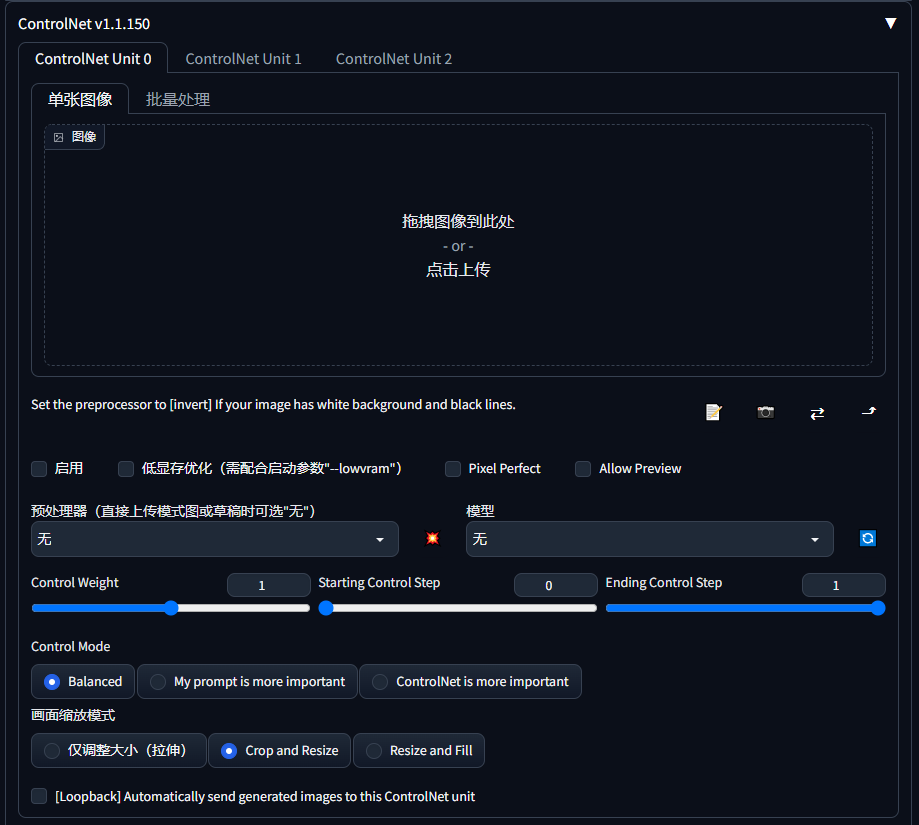Screen dimensions: 919x825
Task: Click the 'Control Mode' label
Action: (x=70, y=646)
